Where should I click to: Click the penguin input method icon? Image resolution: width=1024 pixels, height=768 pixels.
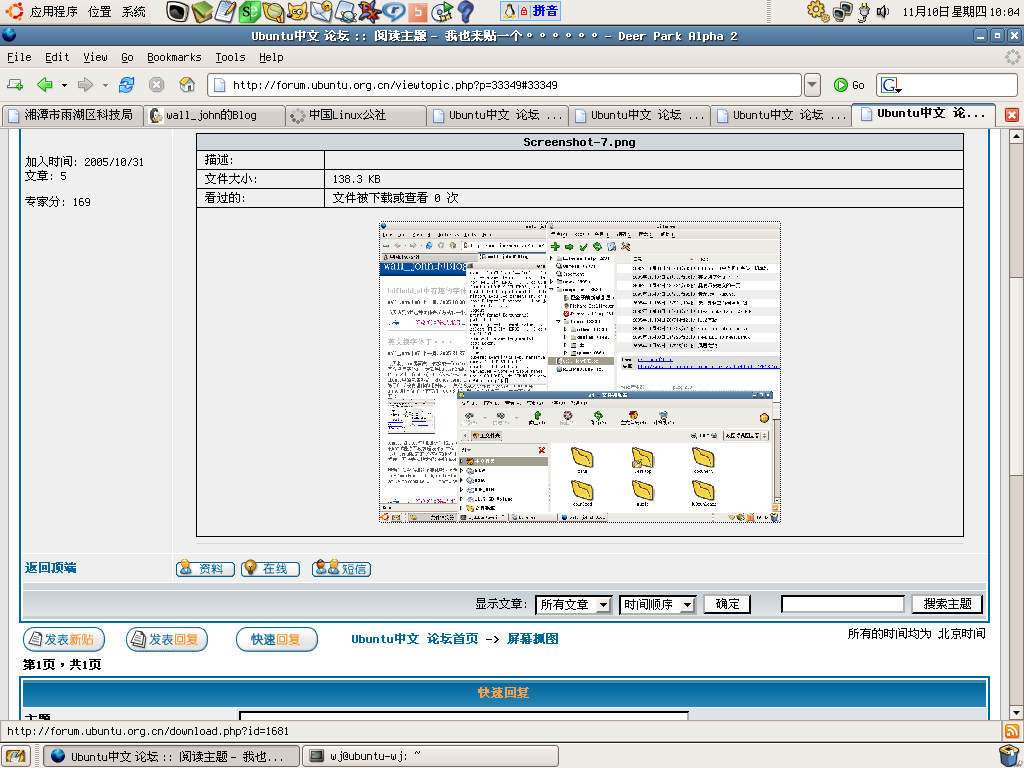click(x=509, y=11)
